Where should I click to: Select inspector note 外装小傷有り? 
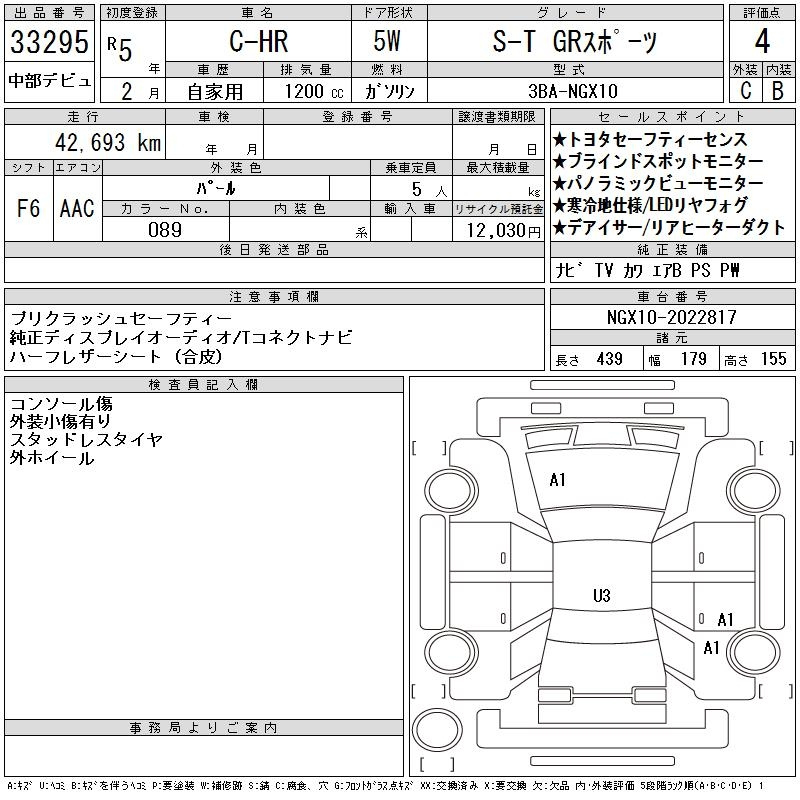60,421
